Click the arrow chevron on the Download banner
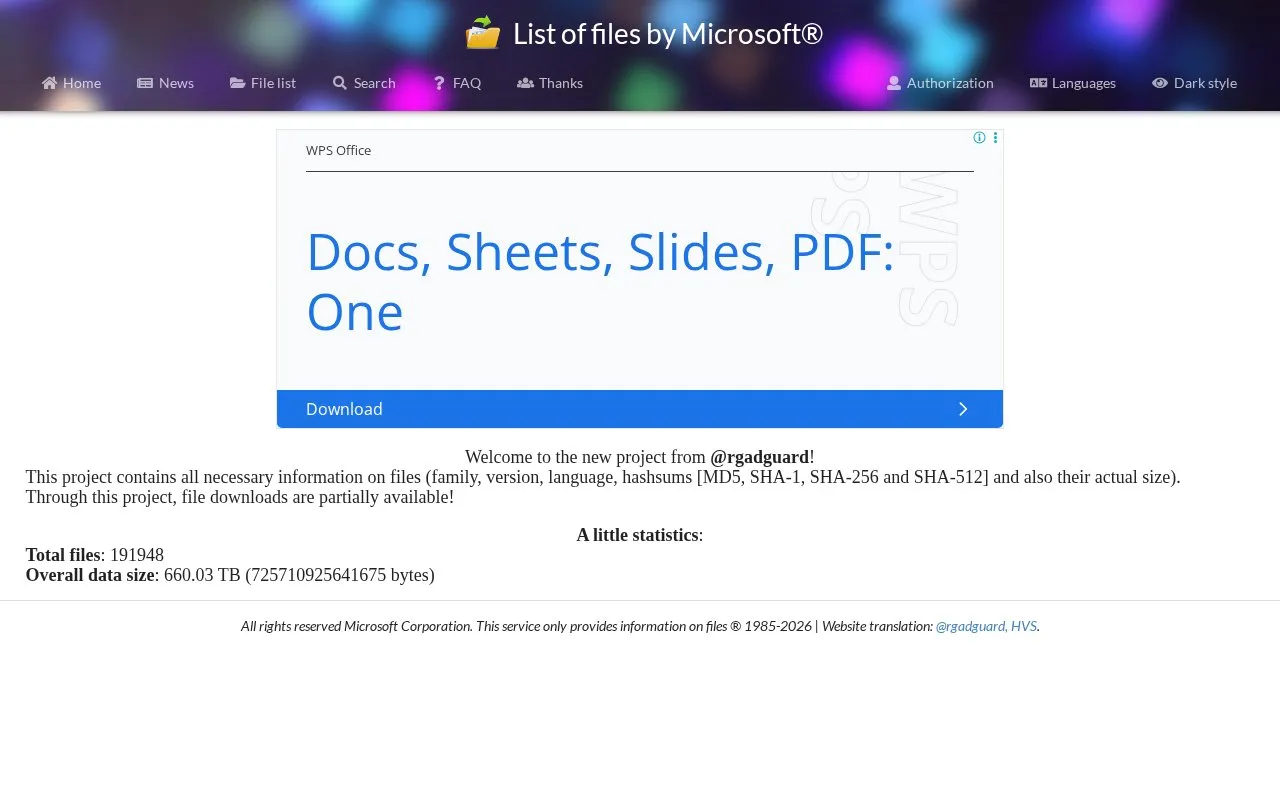Screen dimensions: 1280x800 tap(963, 409)
